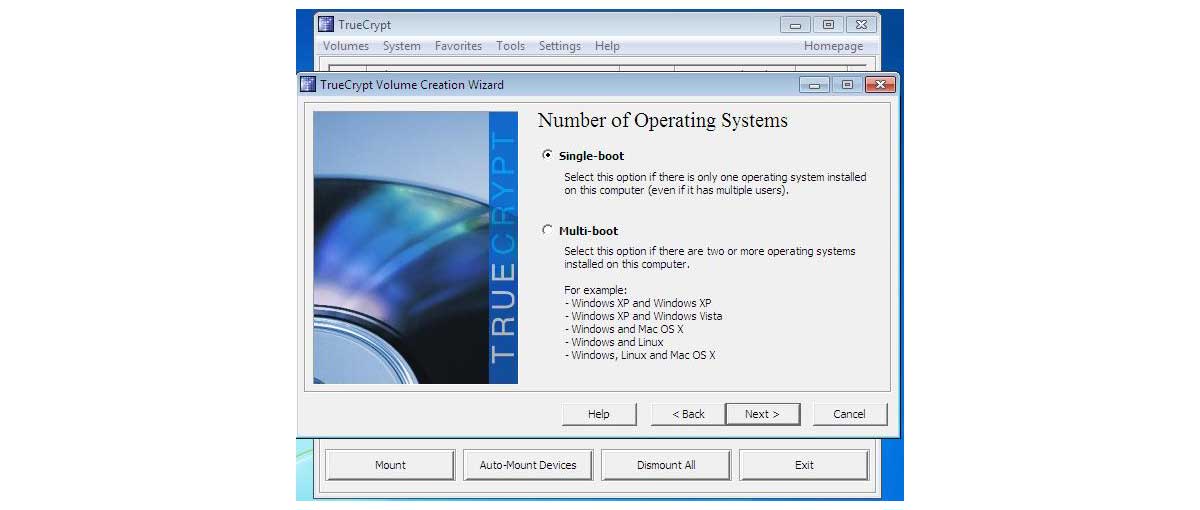The width and height of the screenshot is (1200, 510).
Task: Proceed with the Next > button
Action: coord(762,414)
